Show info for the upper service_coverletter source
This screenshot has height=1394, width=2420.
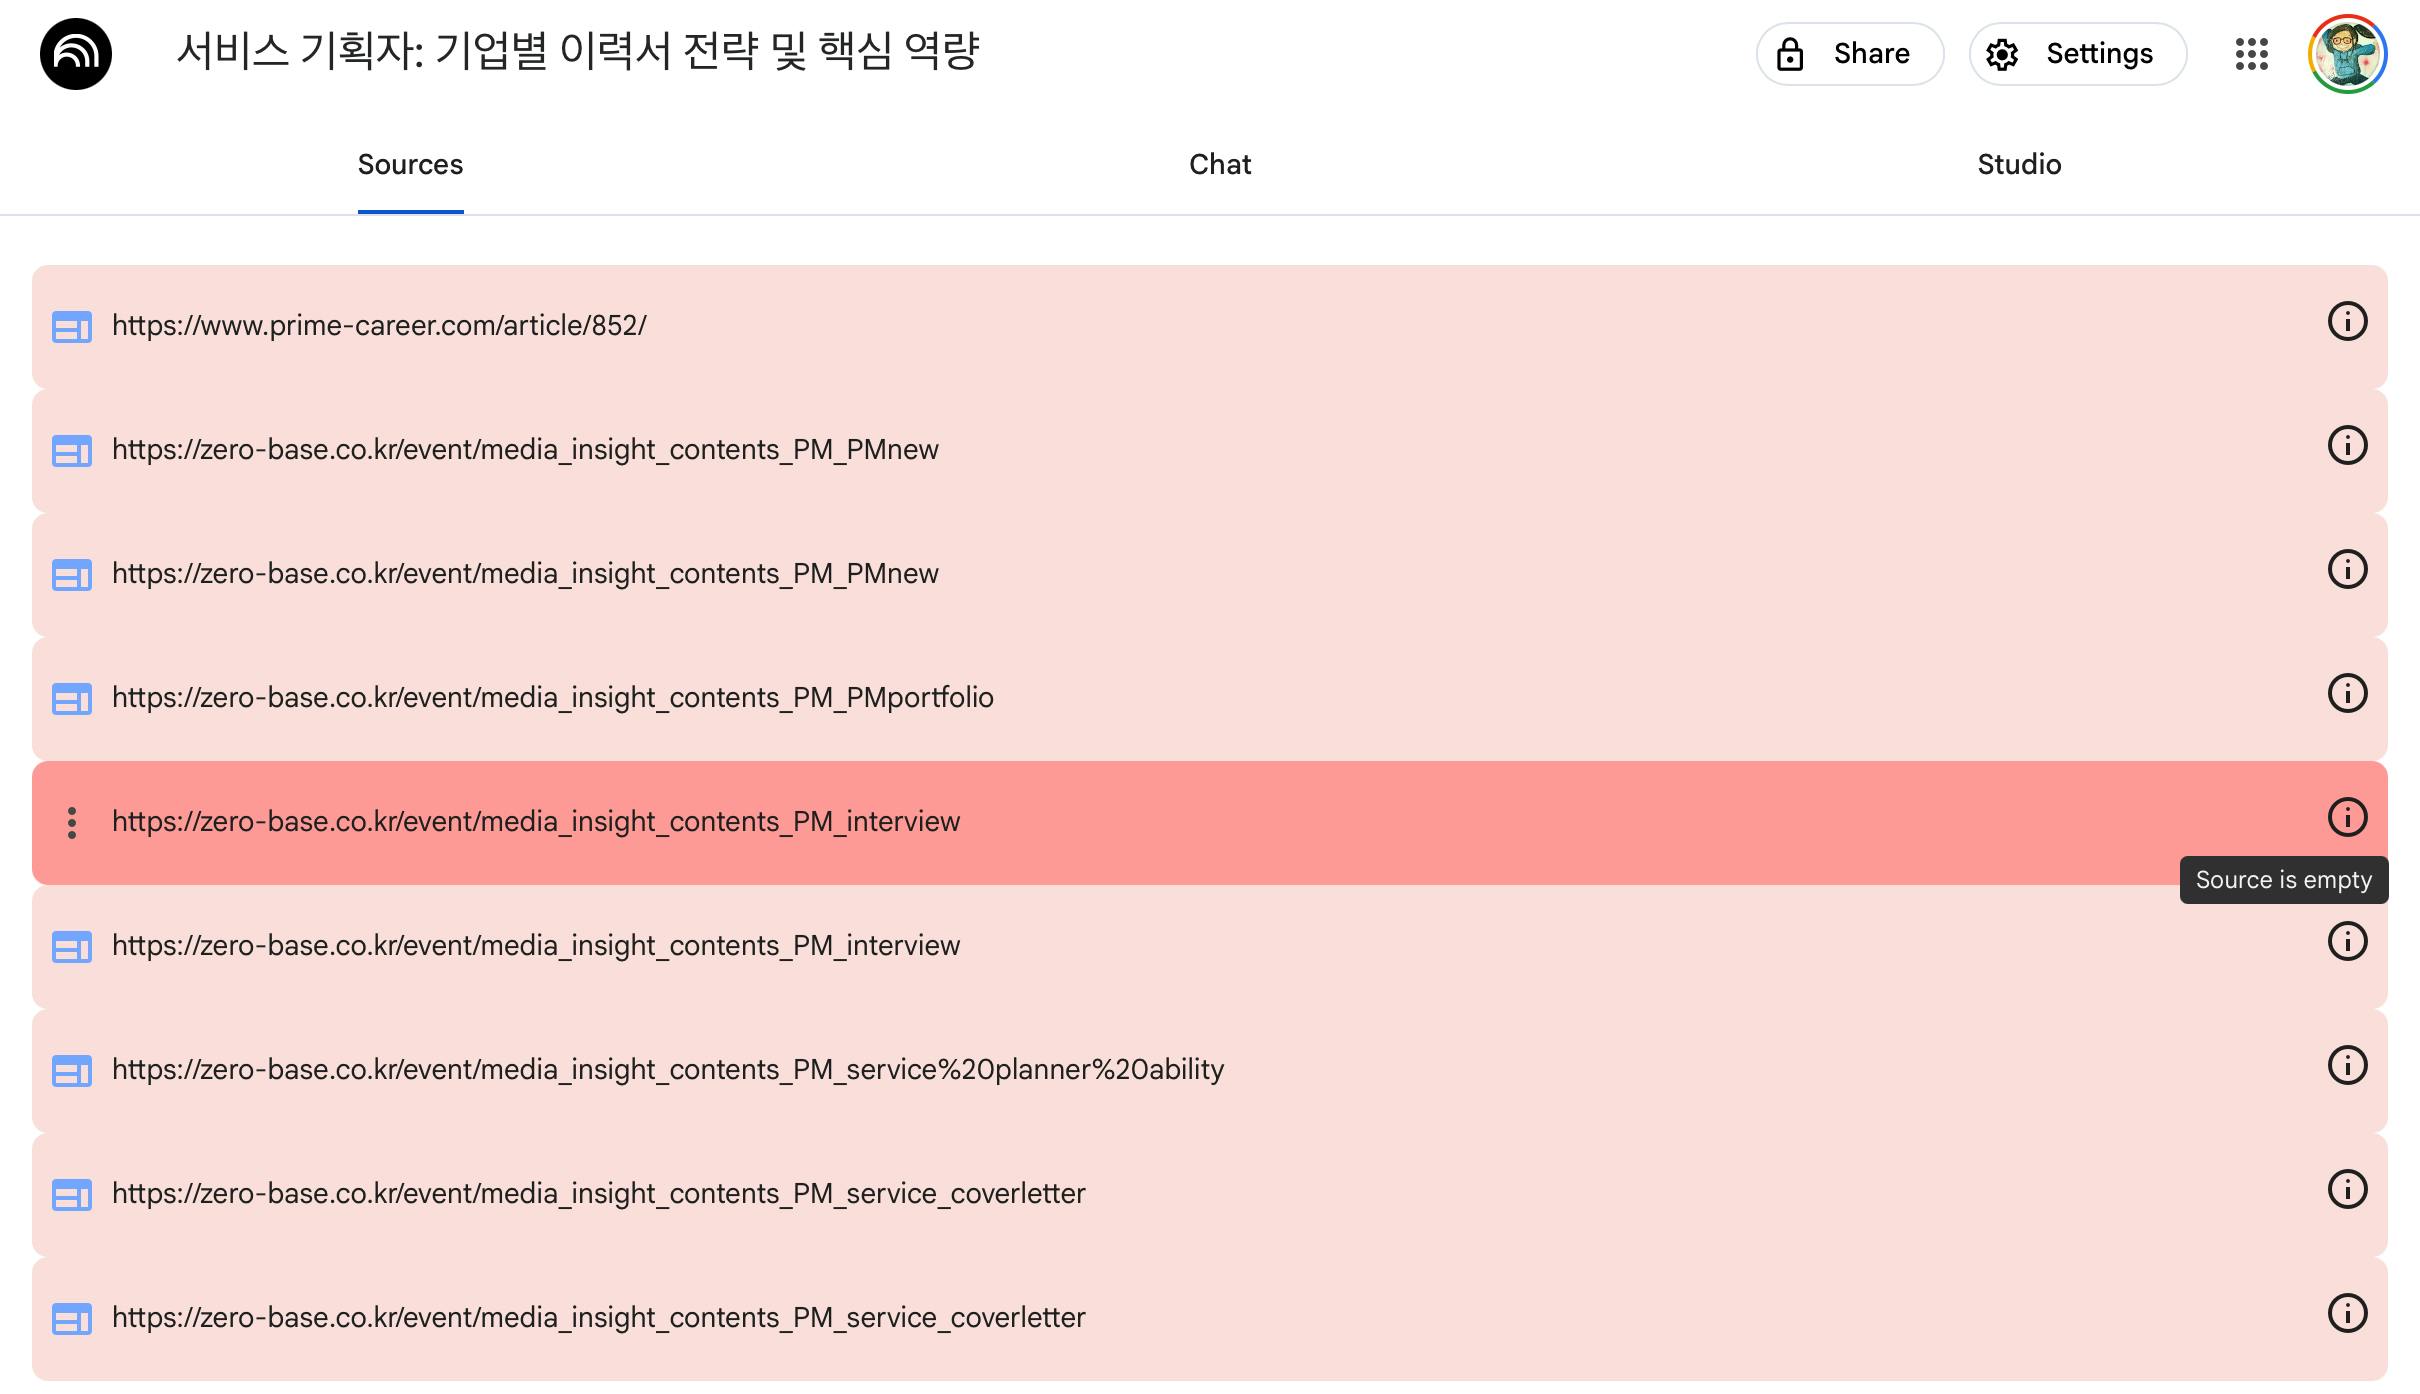2347,1190
